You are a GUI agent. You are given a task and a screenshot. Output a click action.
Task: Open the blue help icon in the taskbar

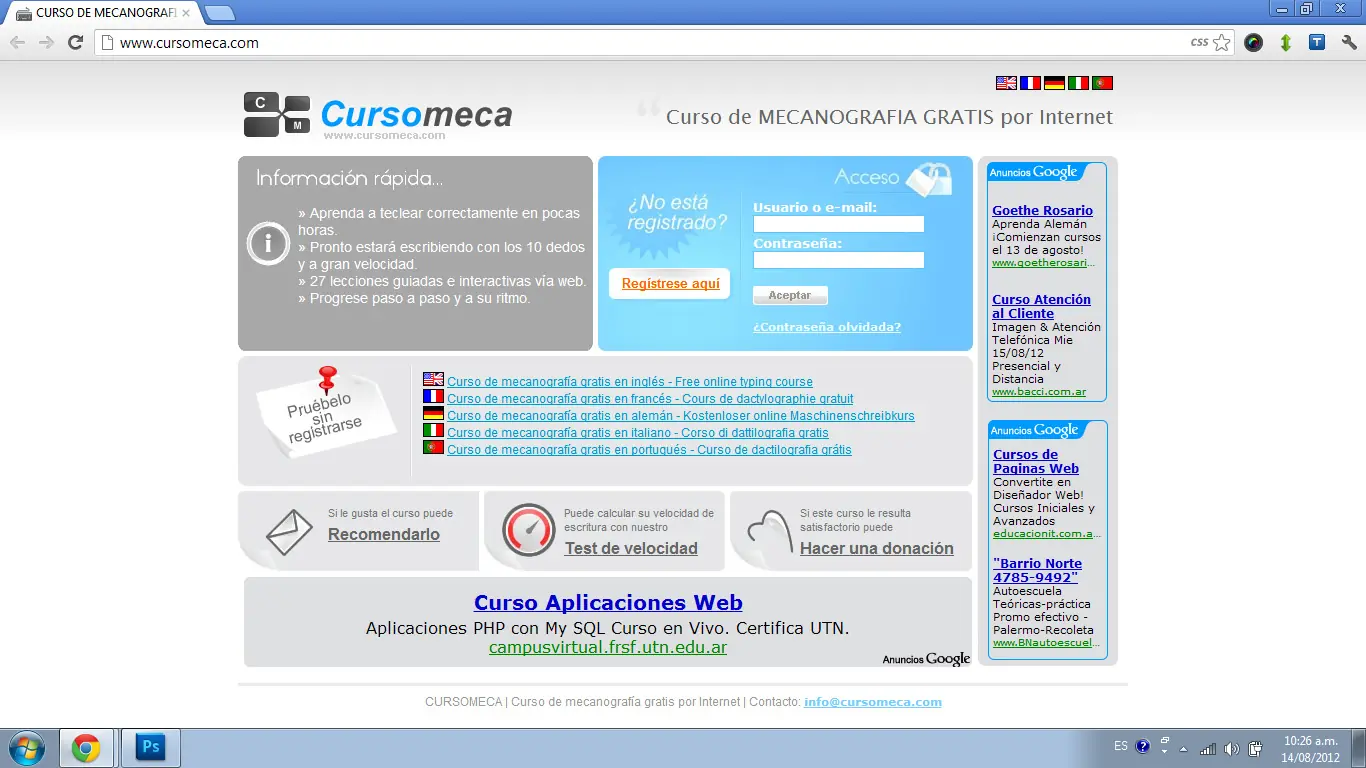tap(1143, 747)
